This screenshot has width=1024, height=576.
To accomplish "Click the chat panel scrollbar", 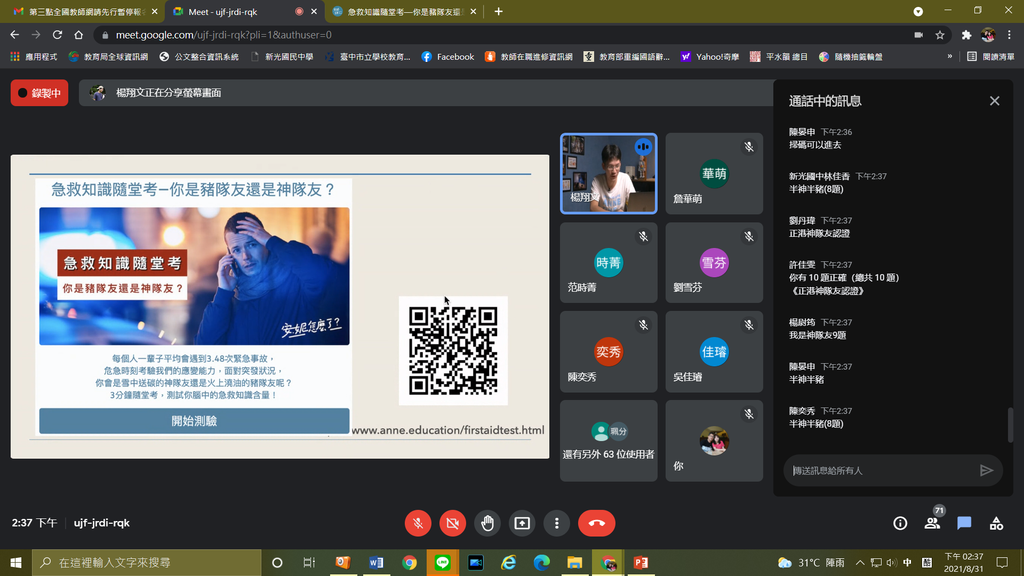I will (x=1010, y=424).
